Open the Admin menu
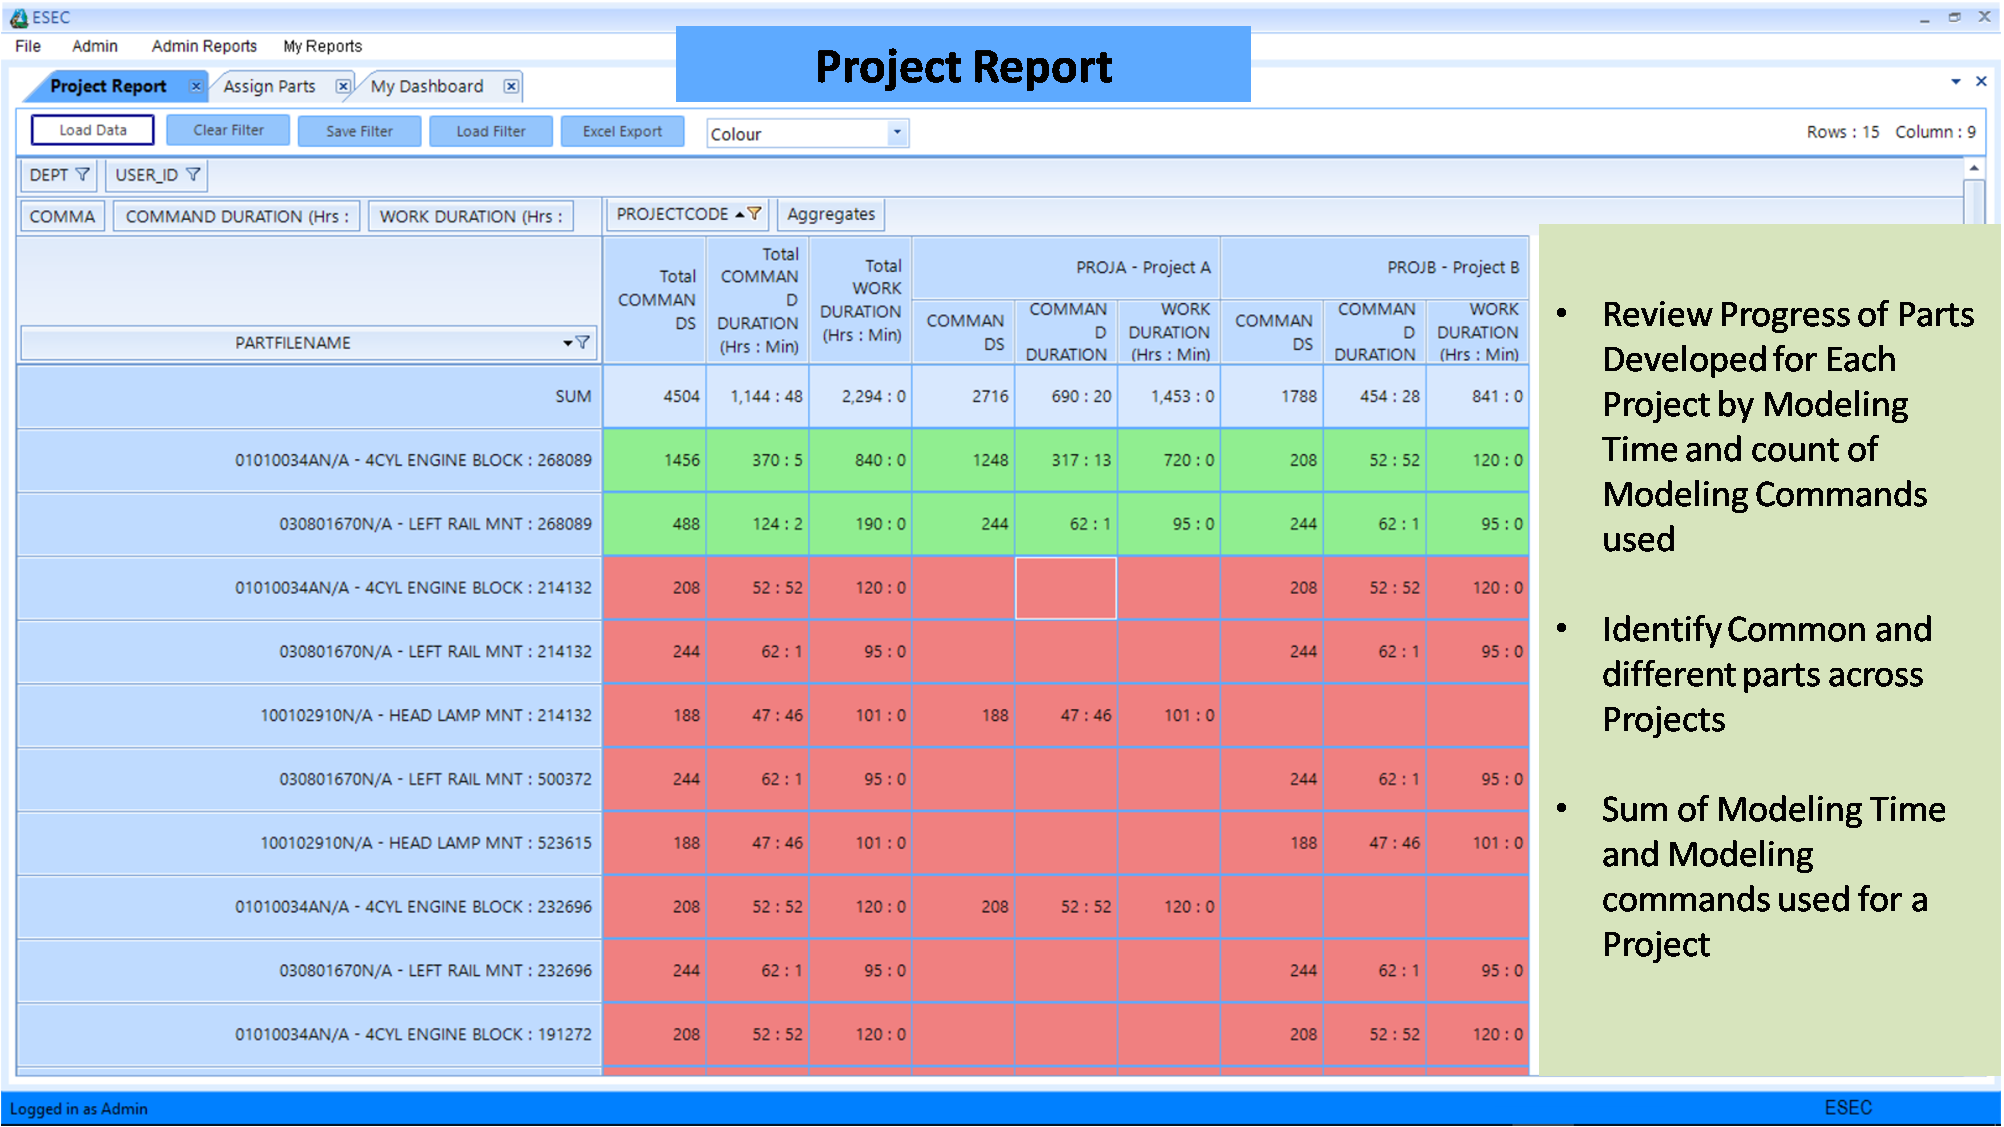The width and height of the screenshot is (2004, 1127). click(95, 46)
